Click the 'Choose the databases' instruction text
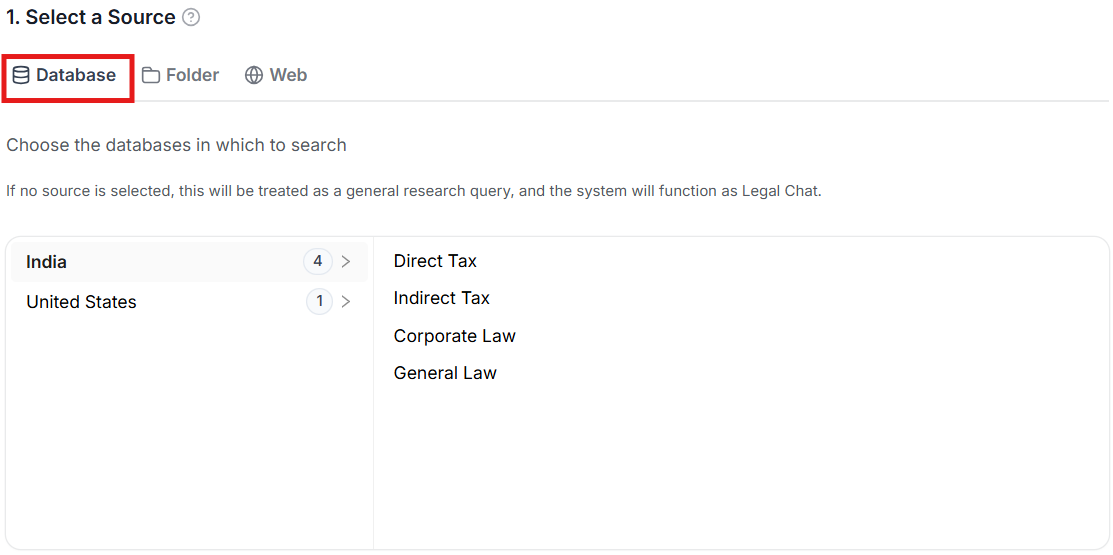The width and height of the screenshot is (1113, 555). click(176, 145)
